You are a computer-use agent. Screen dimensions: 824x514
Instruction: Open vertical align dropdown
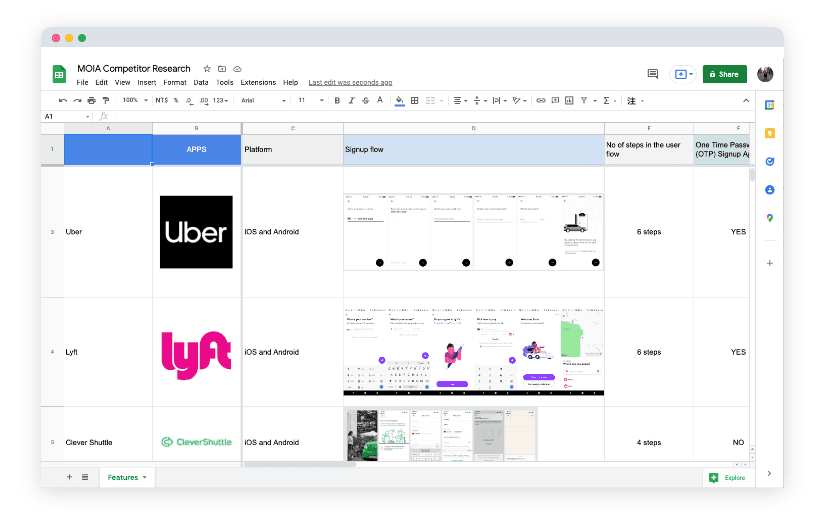(x=480, y=100)
